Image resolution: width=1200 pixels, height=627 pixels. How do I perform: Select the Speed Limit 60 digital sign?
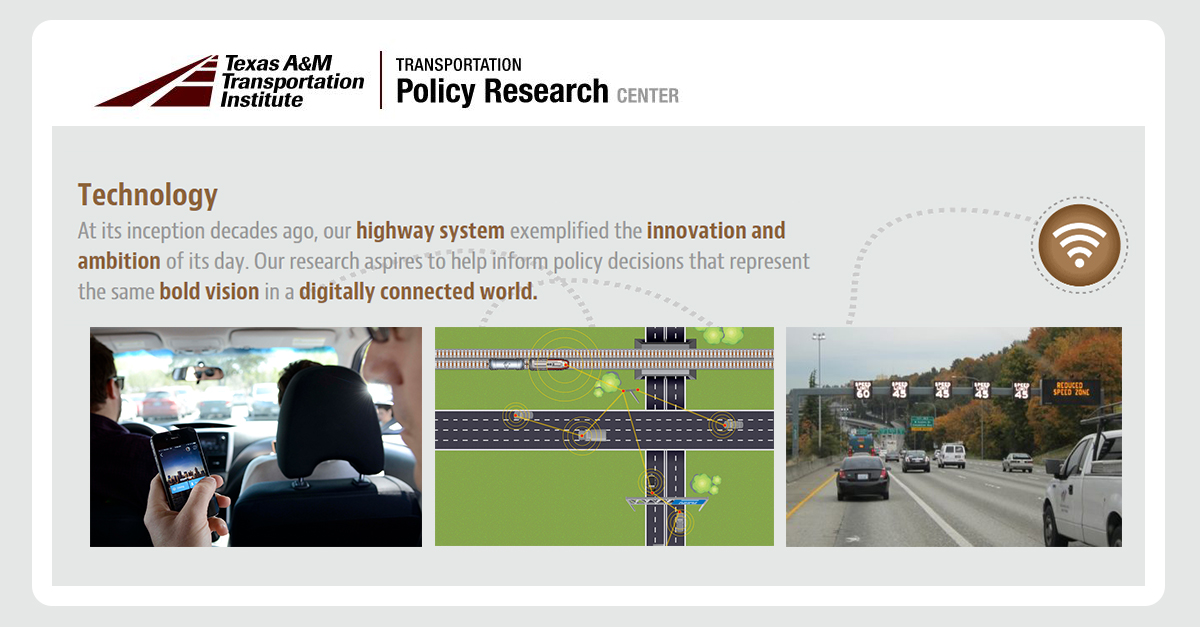coord(861,390)
